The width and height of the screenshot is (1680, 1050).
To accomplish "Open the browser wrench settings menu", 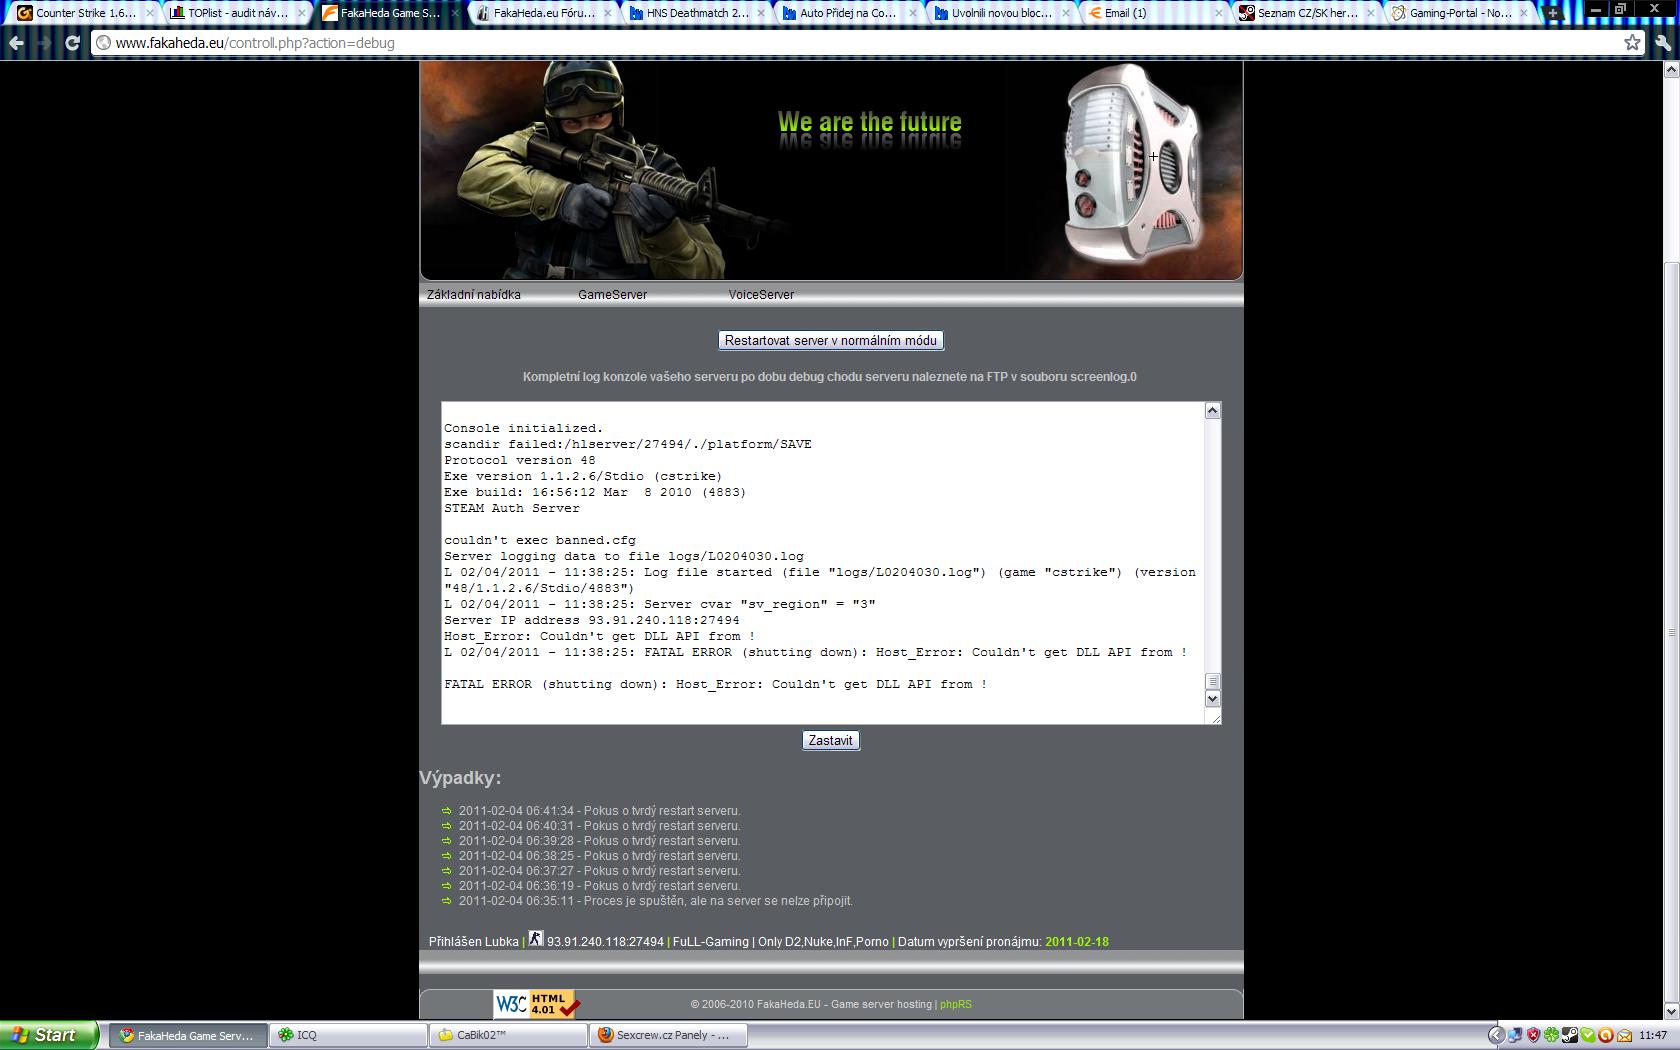I will point(1663,43).
